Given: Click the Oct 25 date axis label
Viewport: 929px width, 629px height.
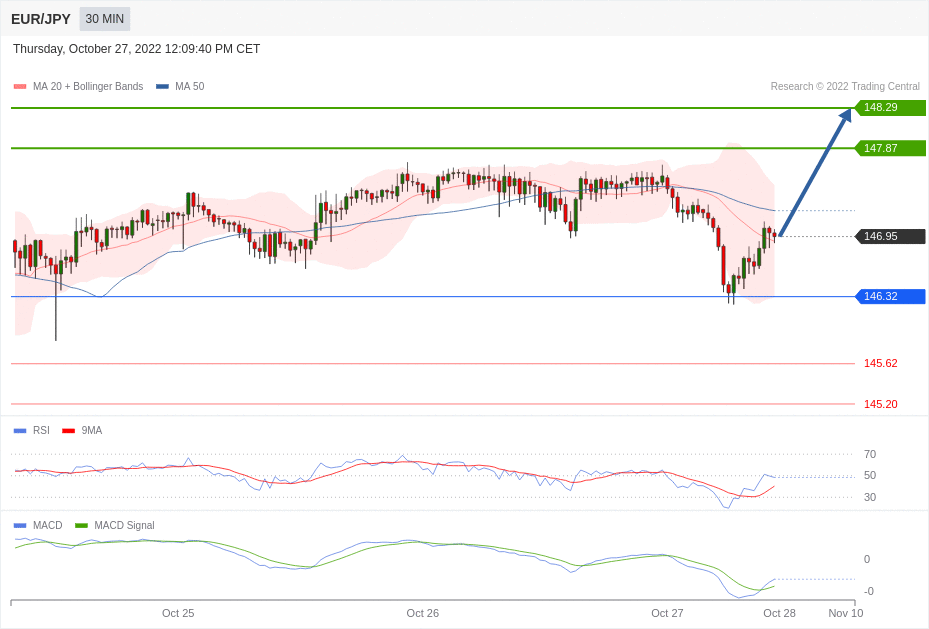Looking at the screenshot, I should (178, 613).
